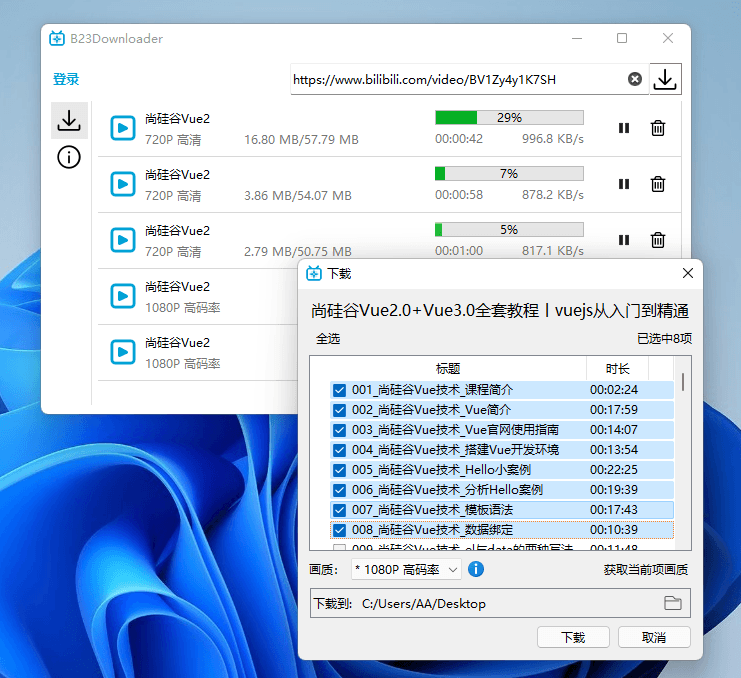Toggle the 008_尚硅谷Vue技术_数据绑定 checkbox
Viewport: 741px width, 678px height.
pyautogui.click(x=340, y=530)
